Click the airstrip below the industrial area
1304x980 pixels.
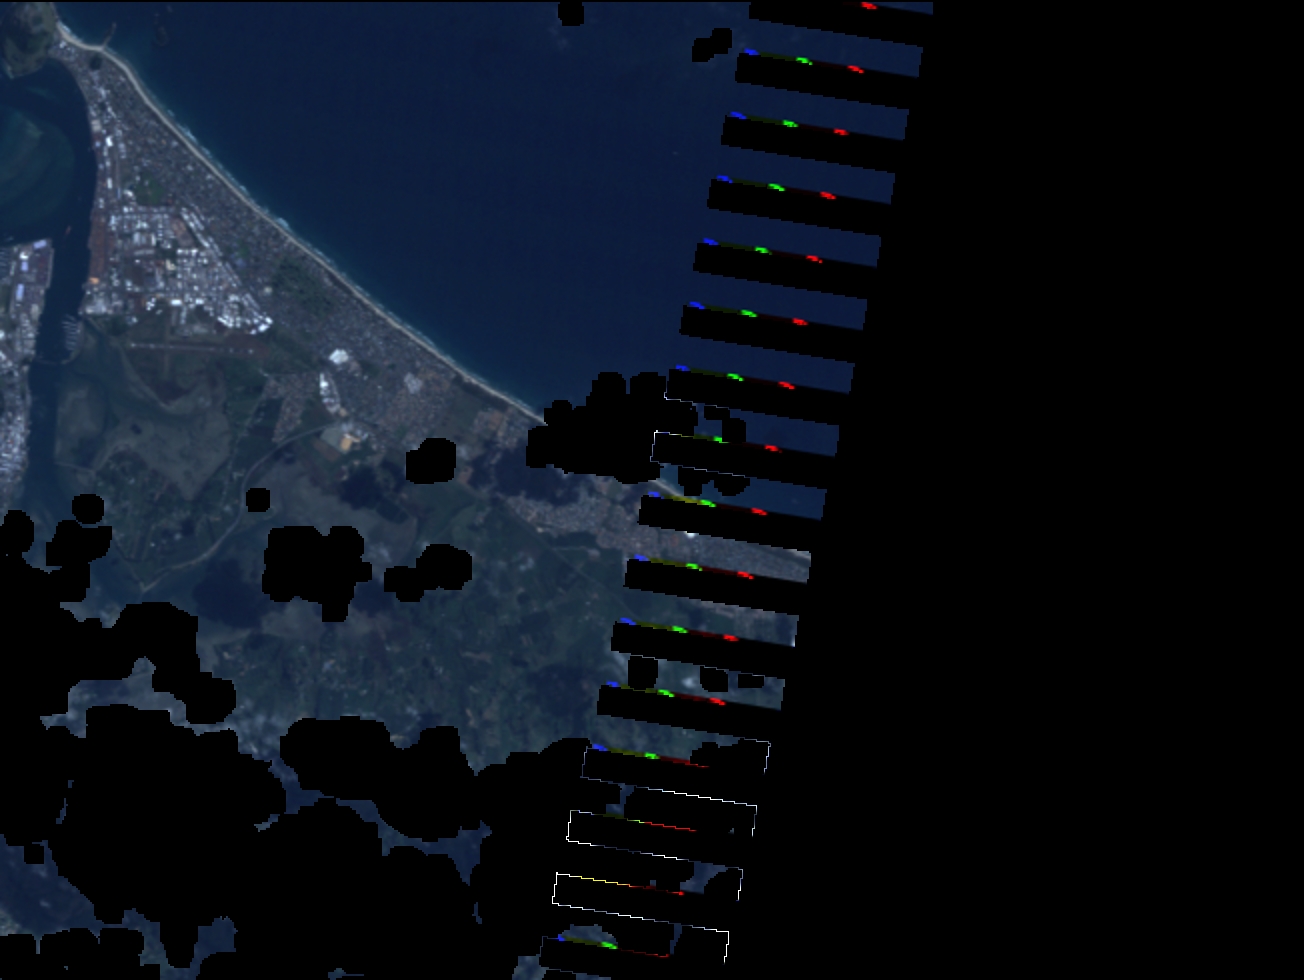pyautogui.click(x=200, y=347)
